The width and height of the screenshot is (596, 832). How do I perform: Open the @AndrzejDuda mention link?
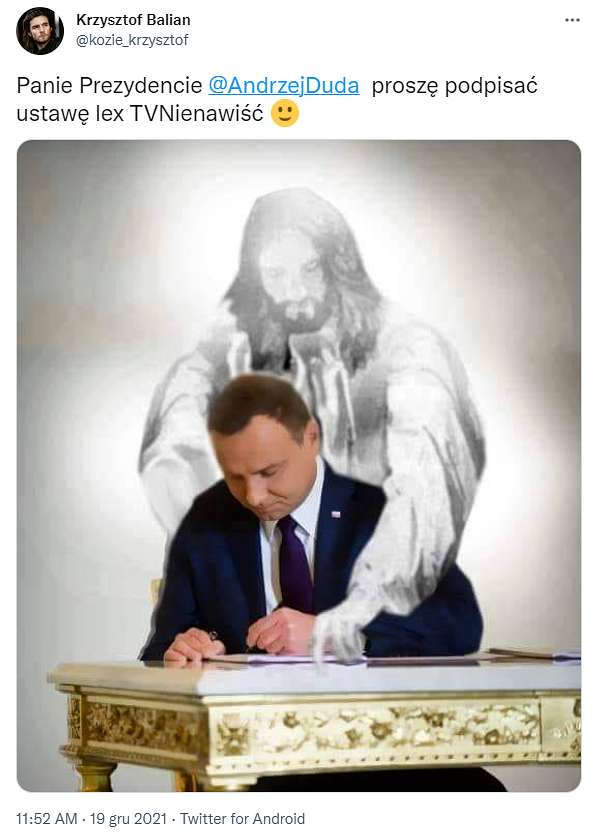(284, 85)
